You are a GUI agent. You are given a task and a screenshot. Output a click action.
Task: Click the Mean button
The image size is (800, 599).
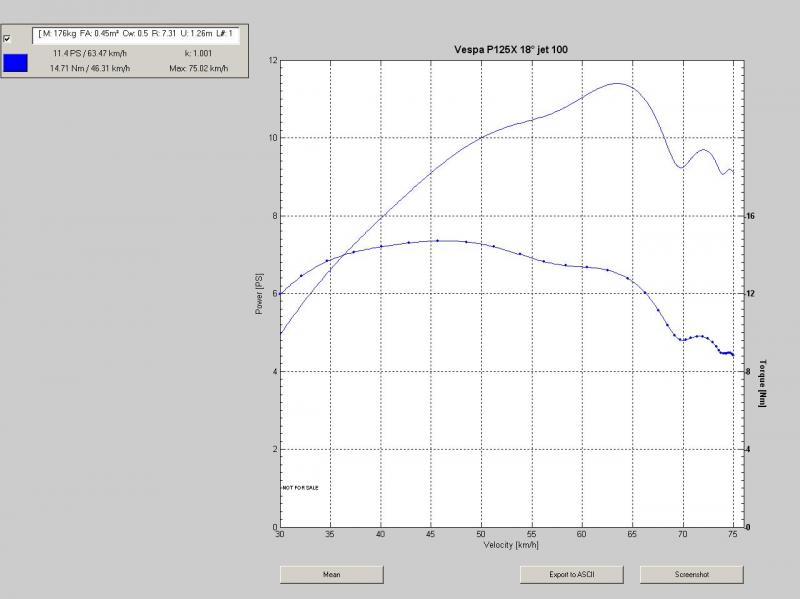332,575
